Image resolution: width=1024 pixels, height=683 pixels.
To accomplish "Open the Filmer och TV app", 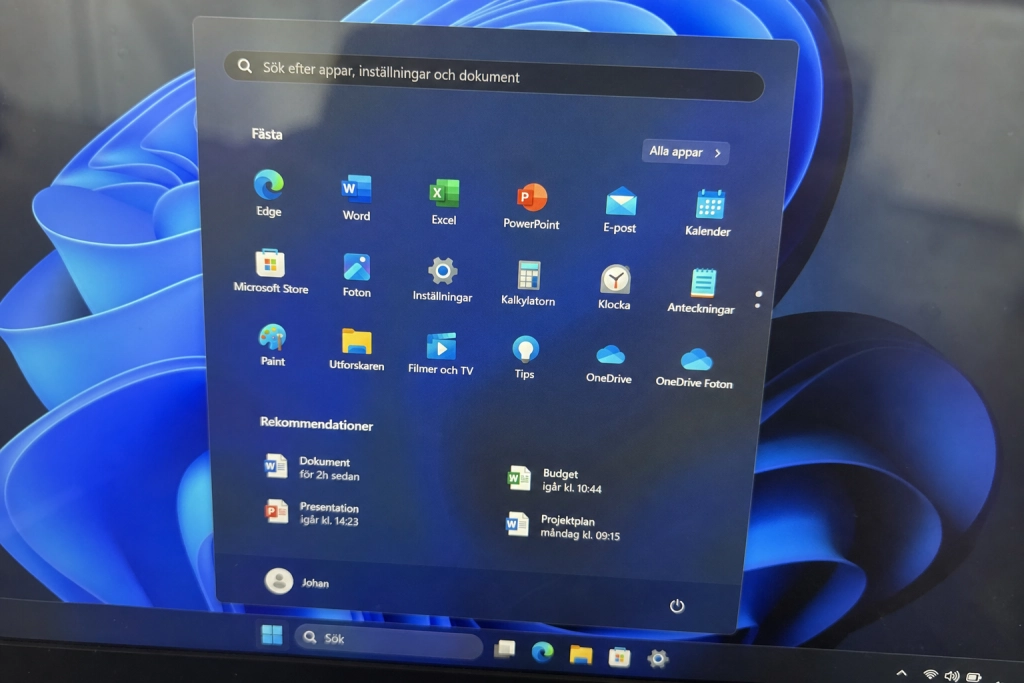I will pos(441,353).
